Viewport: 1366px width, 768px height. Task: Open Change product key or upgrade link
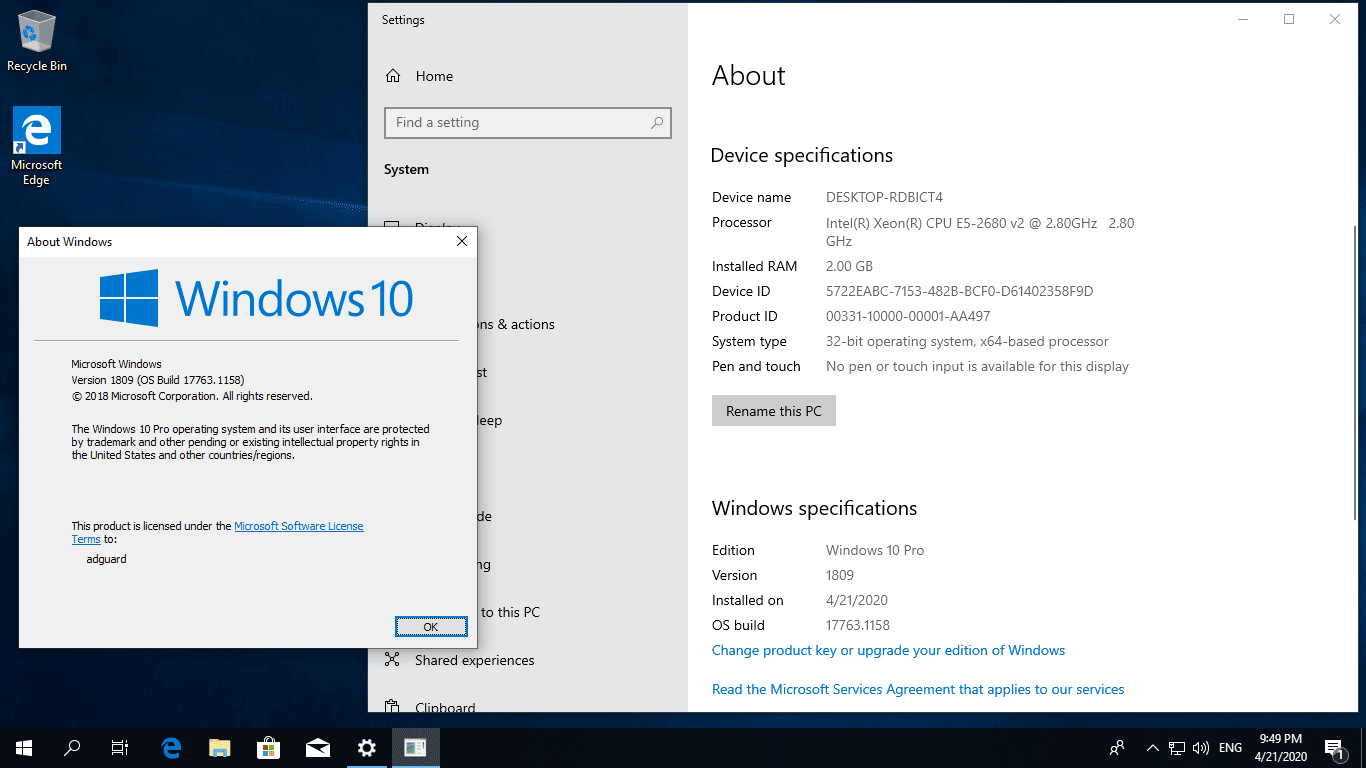tap(888, 650)
